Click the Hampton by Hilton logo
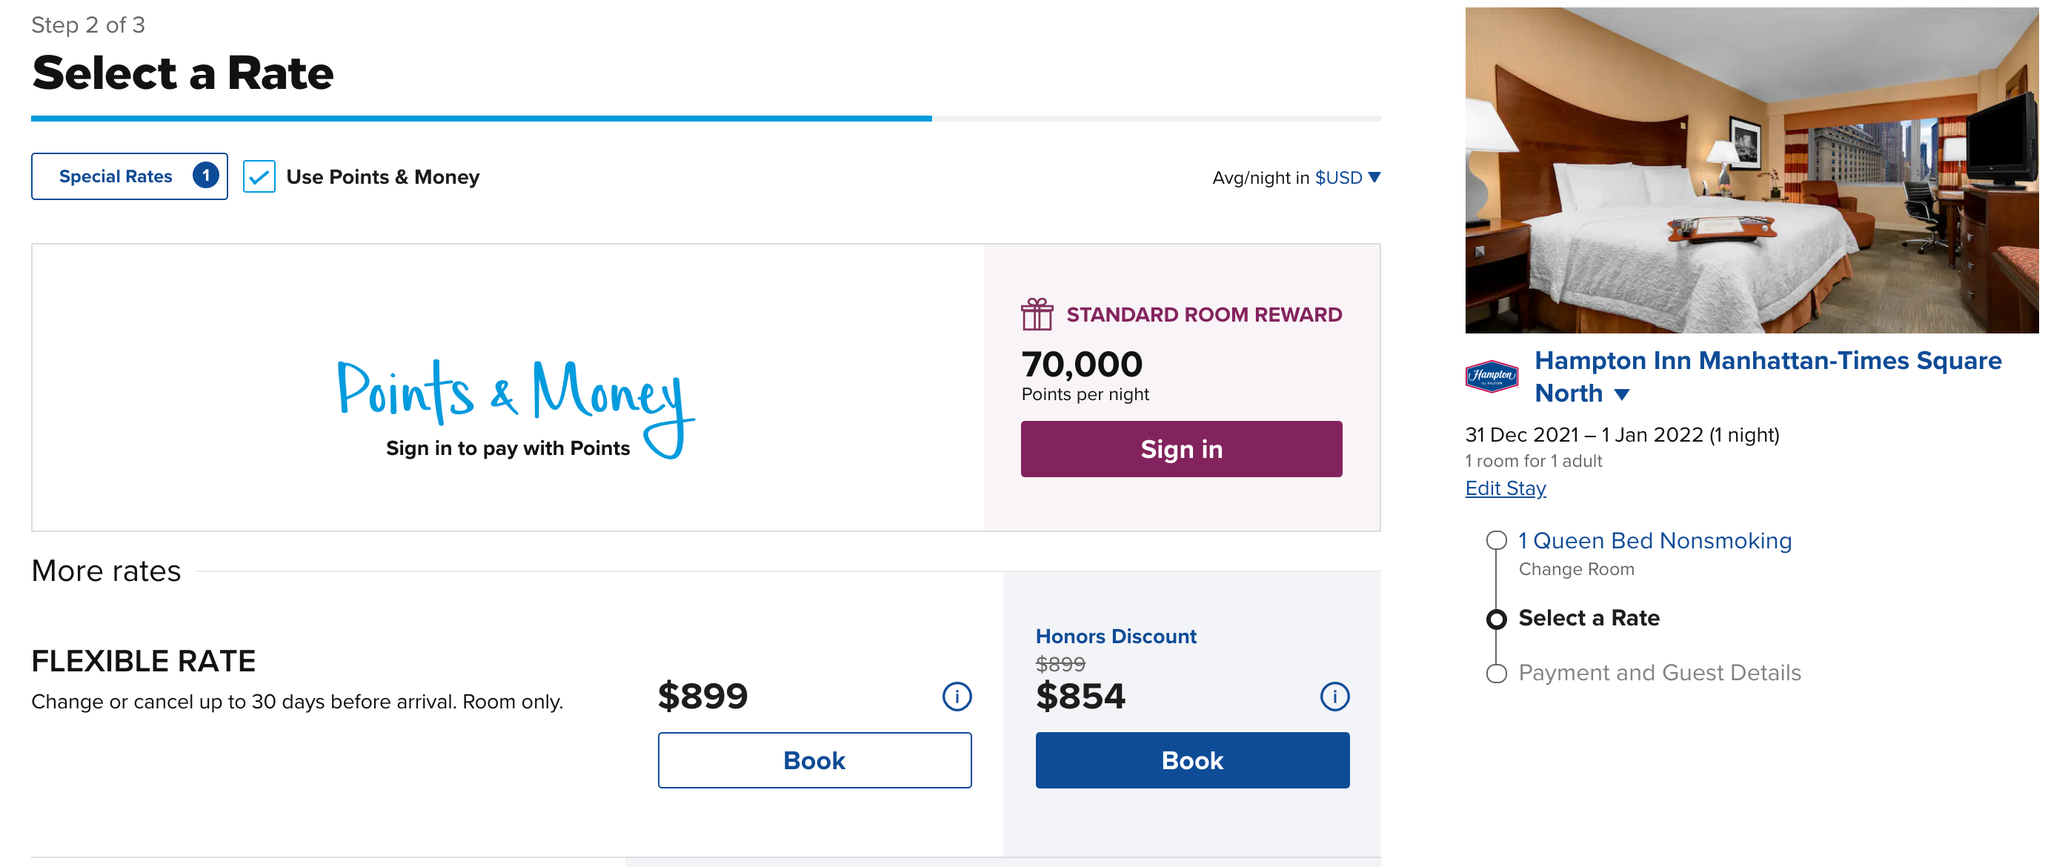Image resolution: width=2048 pixels, height=867 pixels. (1492, 376)
